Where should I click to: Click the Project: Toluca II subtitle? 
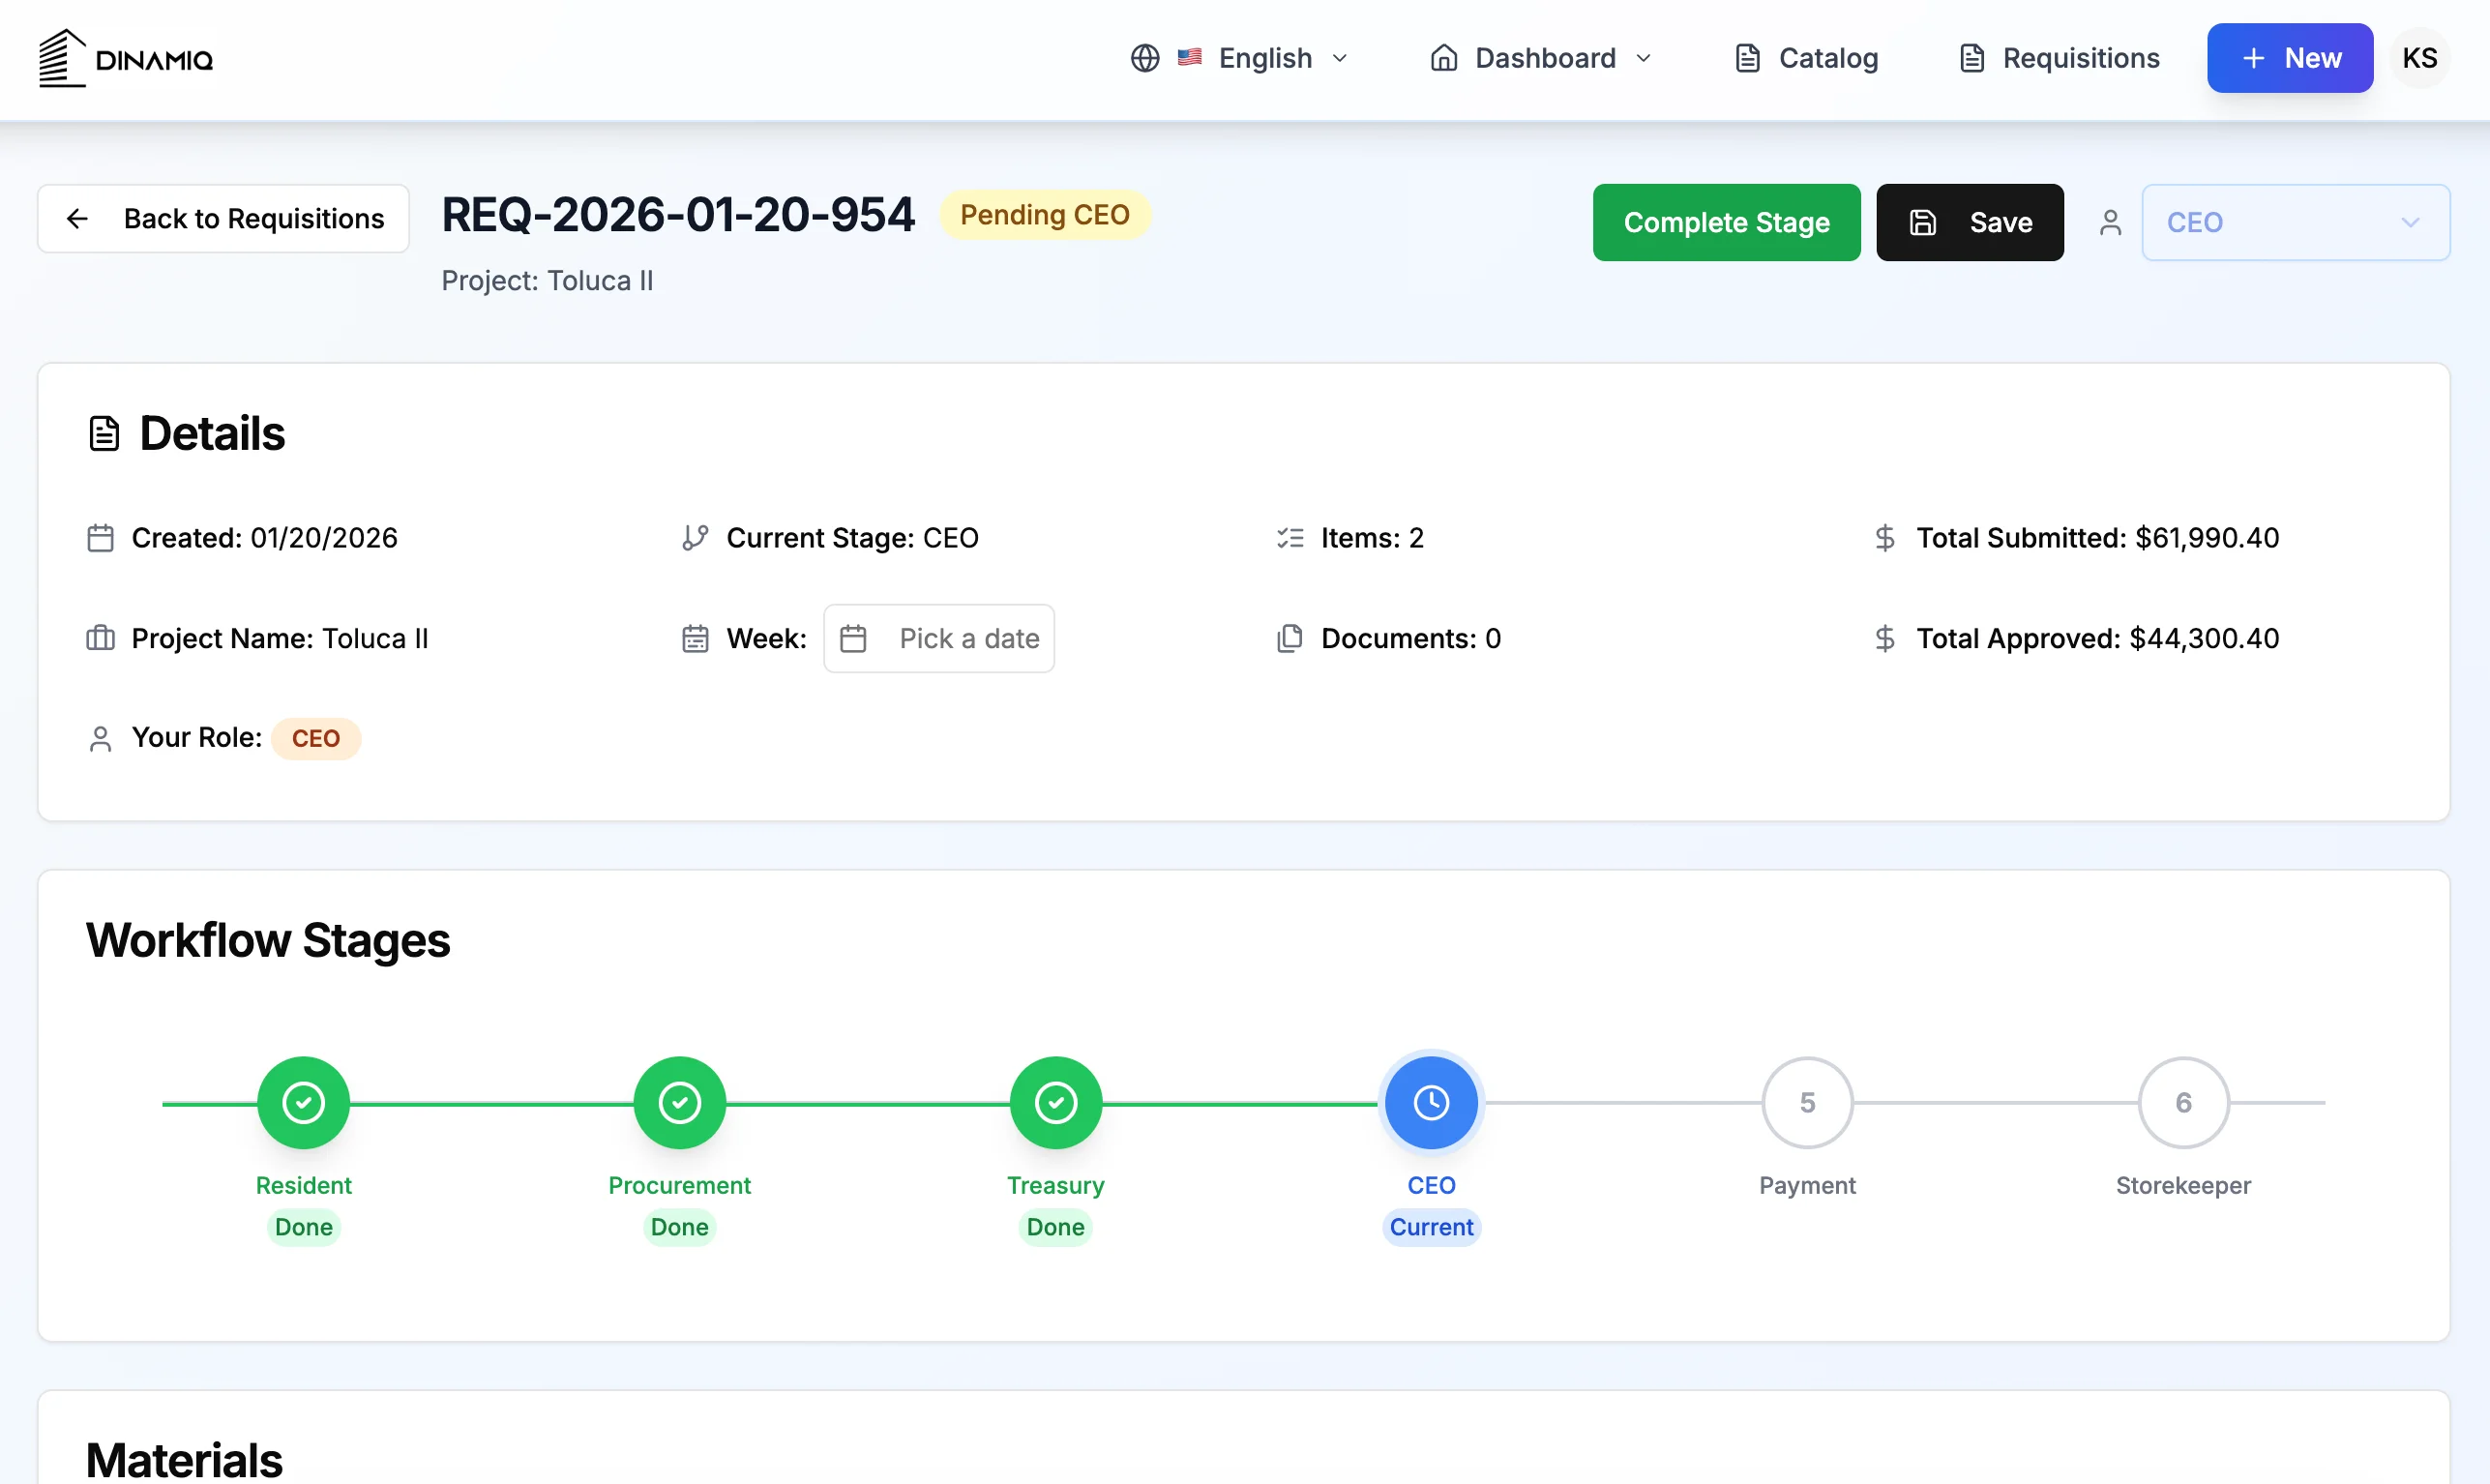547,281
